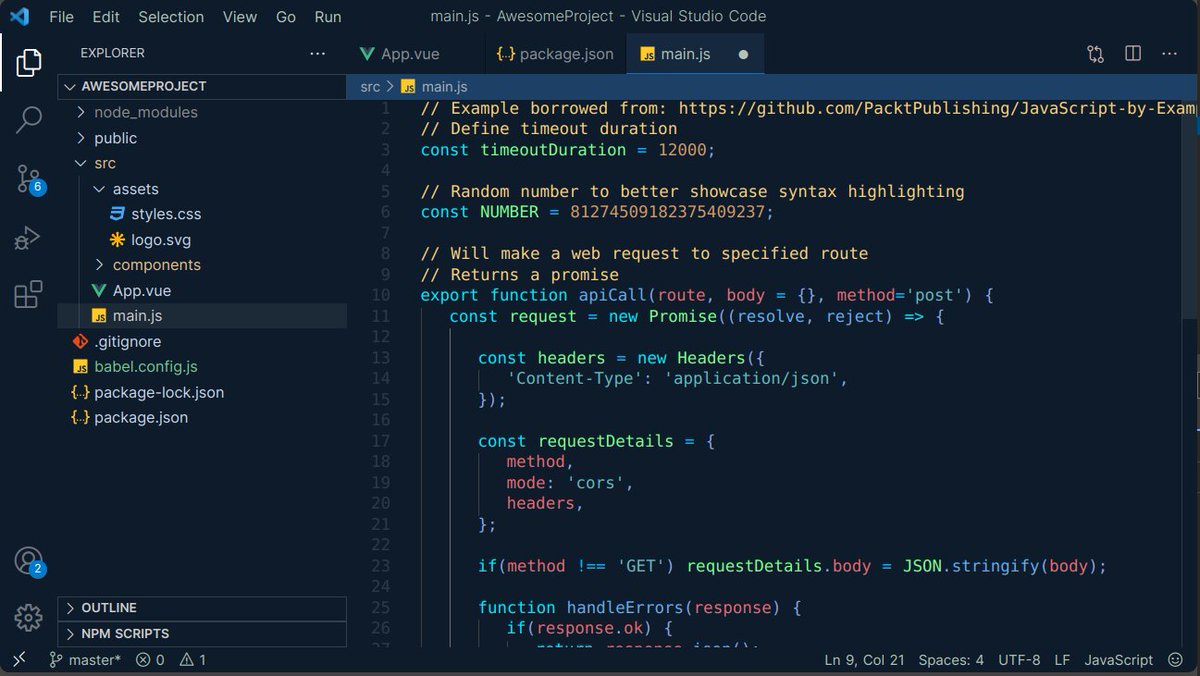Viewport: 1200px width, 676px height.
Task: Open package-lock.json in the file tree
Action: pos(202,393)
